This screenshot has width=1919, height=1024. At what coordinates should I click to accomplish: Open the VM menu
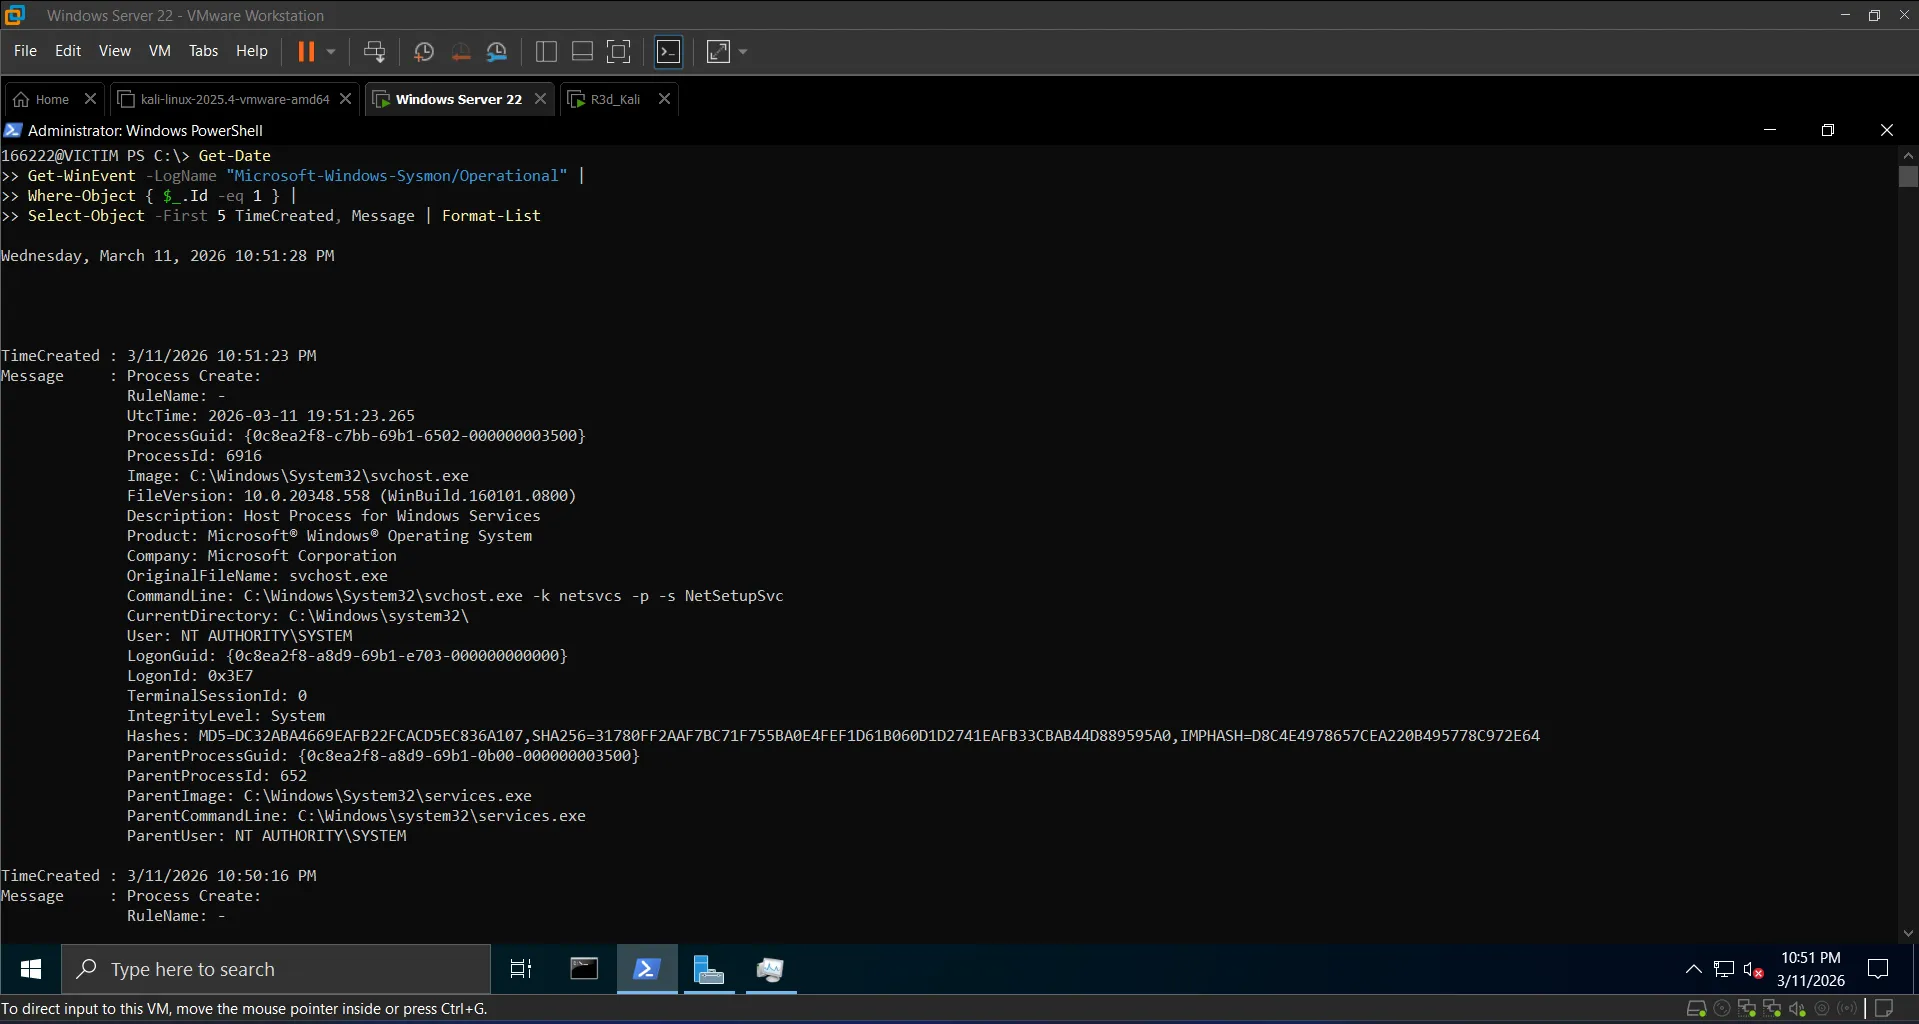160,51
